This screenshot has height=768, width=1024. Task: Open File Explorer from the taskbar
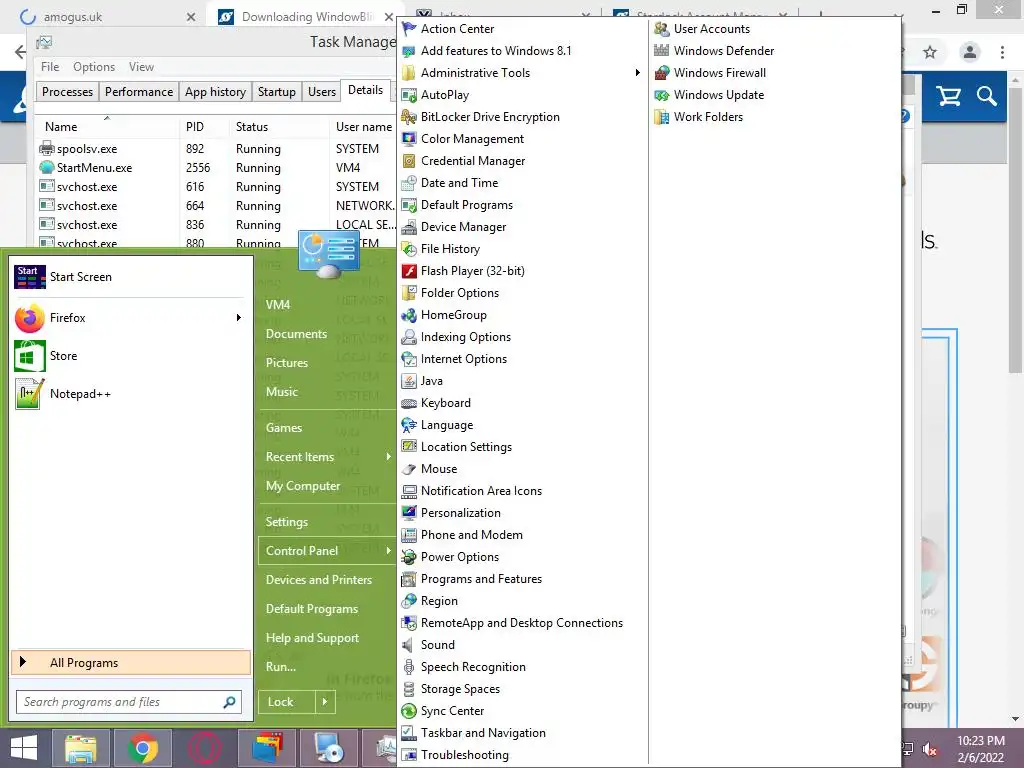(x=81, y=748)
